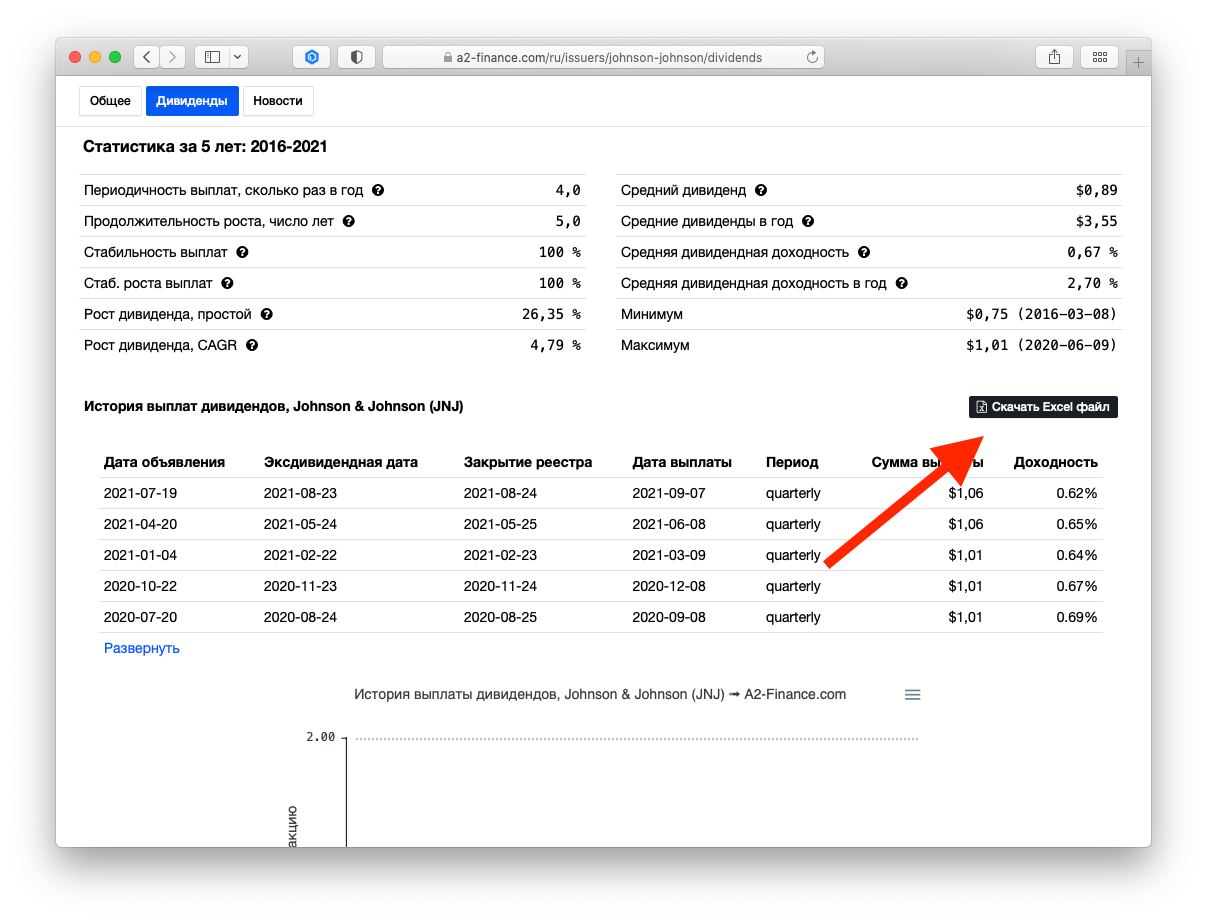This screenshot has width=1207, height=921.
Task: Download the Excel file button
Action: point(1043,407)
